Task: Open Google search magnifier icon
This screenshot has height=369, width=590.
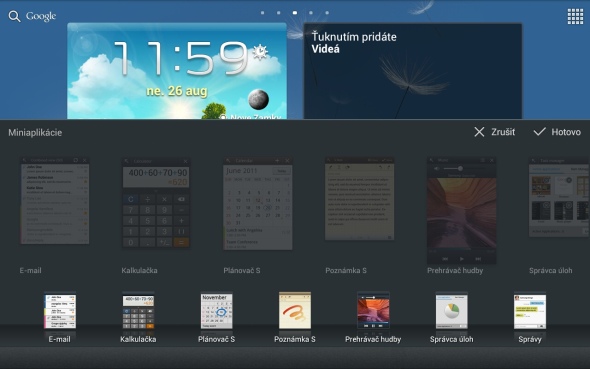Action: point(14,16)
